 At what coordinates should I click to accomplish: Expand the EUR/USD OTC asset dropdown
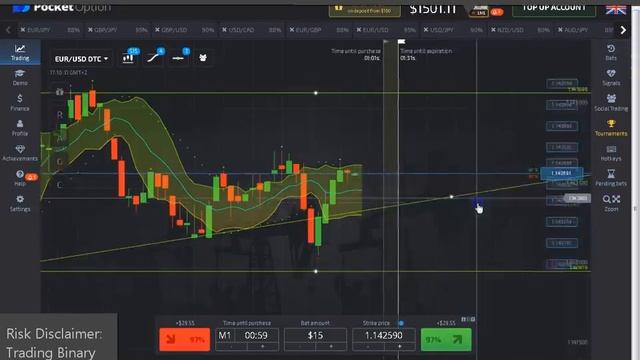click(x=81, y=59)
